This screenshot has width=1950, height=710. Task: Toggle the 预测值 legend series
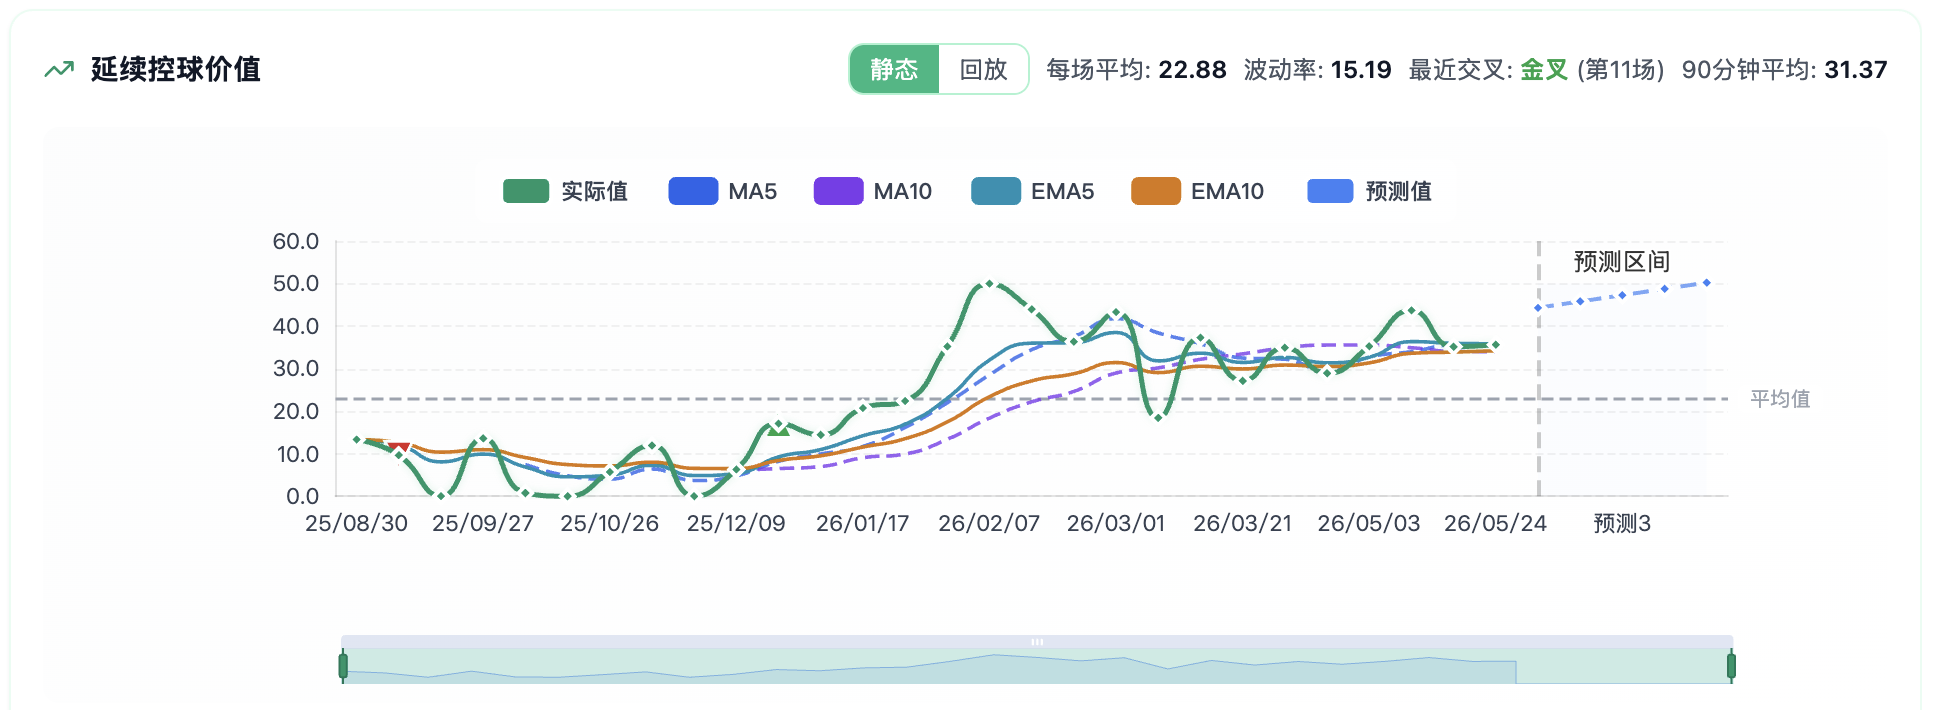[x=1370, y=191]
